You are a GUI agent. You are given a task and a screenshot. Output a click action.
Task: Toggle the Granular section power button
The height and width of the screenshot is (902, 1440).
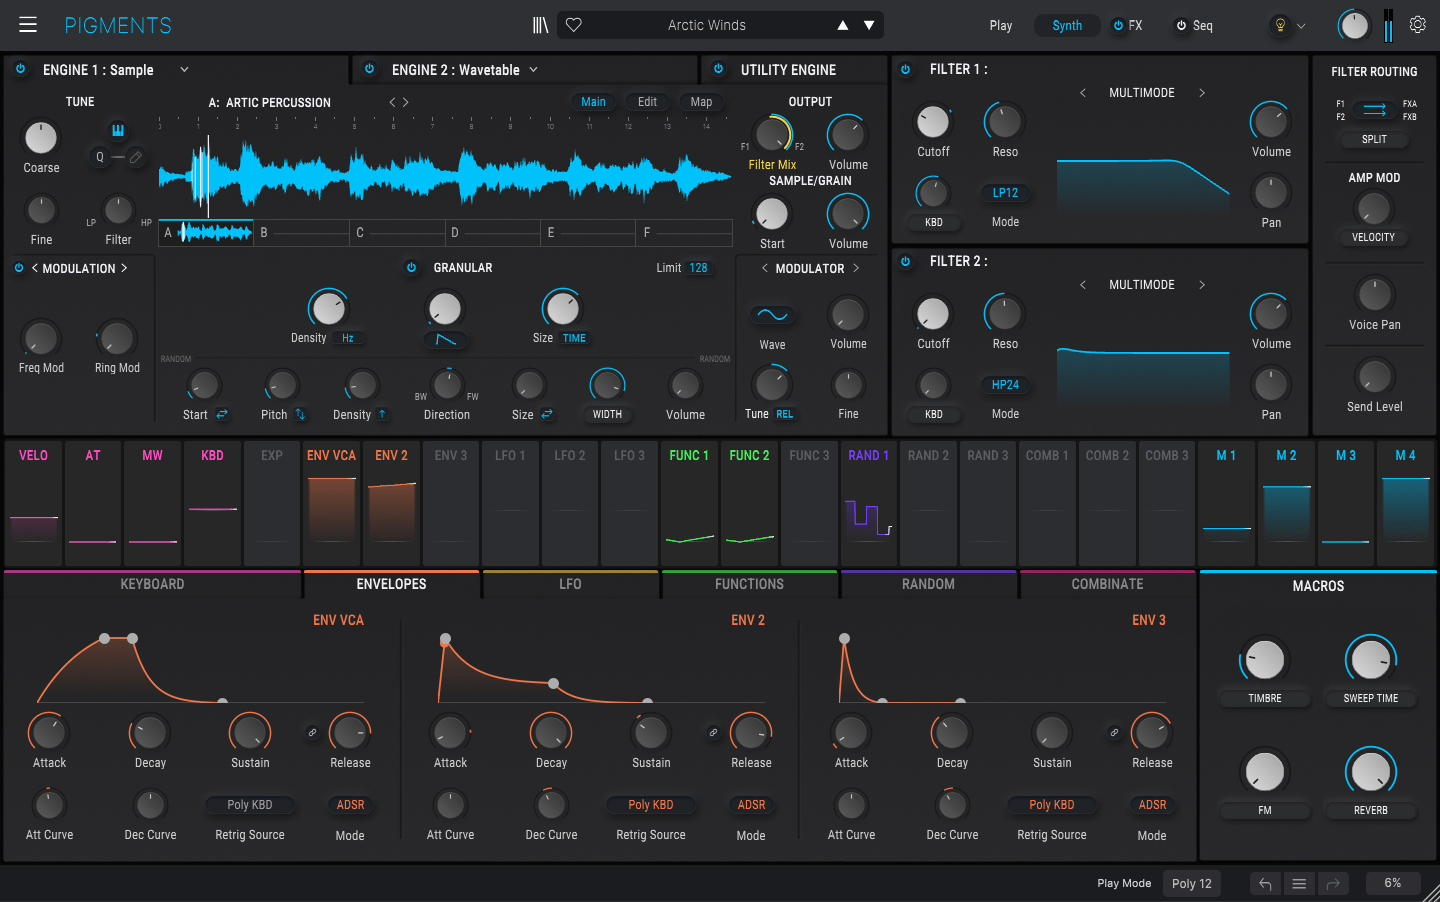tap(412, 267)
